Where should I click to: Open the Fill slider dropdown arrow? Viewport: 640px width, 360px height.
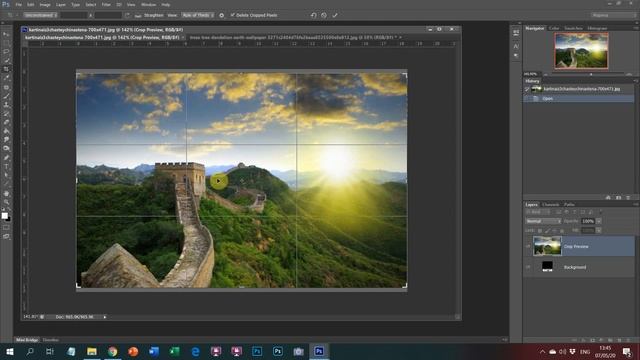click(598, 231)
